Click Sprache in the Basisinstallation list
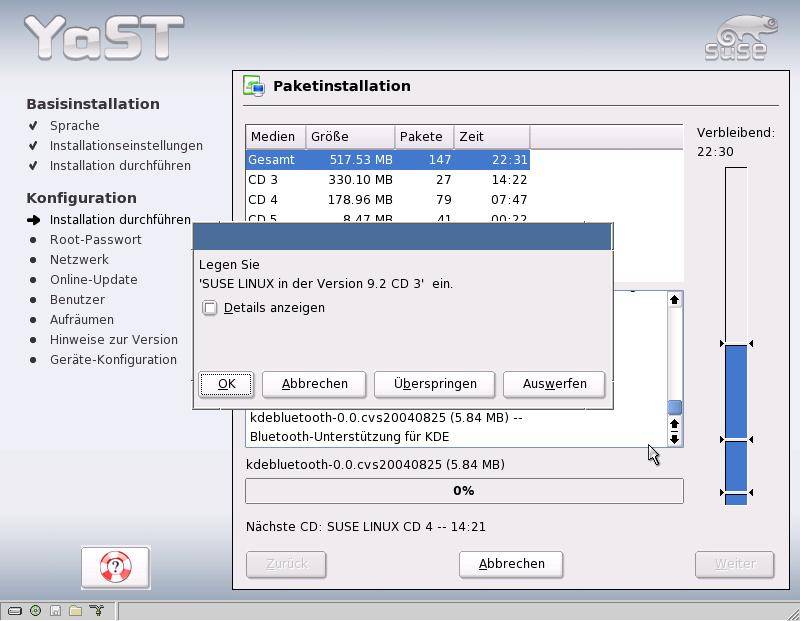Viewport: 800px width, 621px height. coord(74,126)
